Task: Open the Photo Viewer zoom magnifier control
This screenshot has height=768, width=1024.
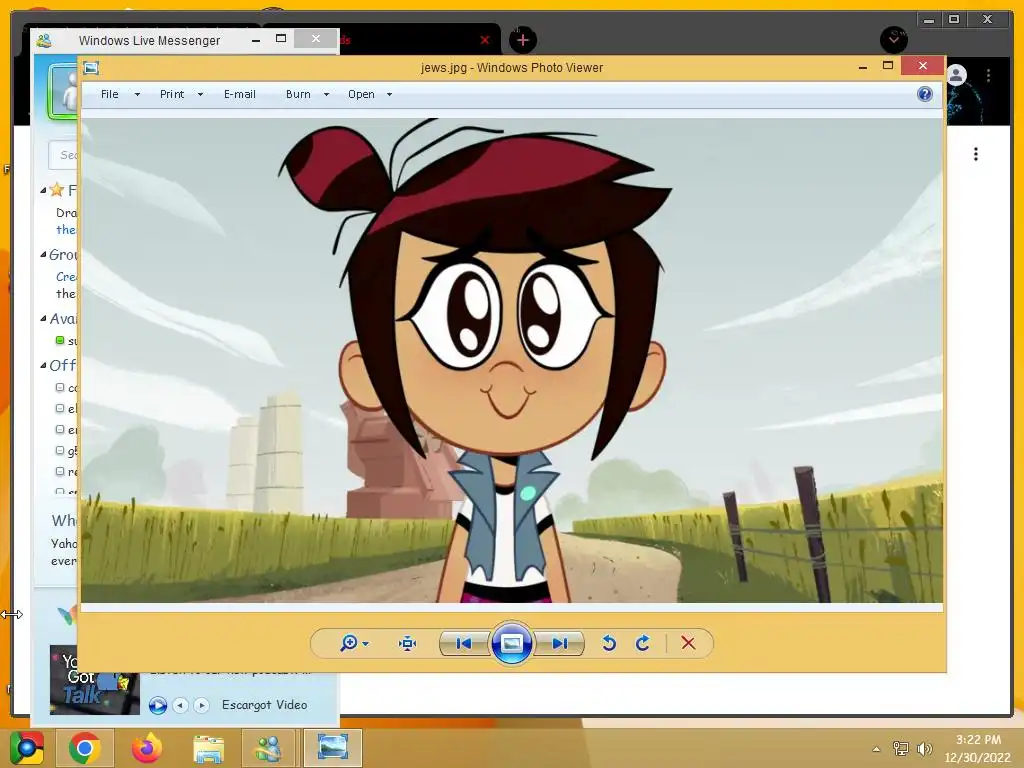Action: pos(349,643)
